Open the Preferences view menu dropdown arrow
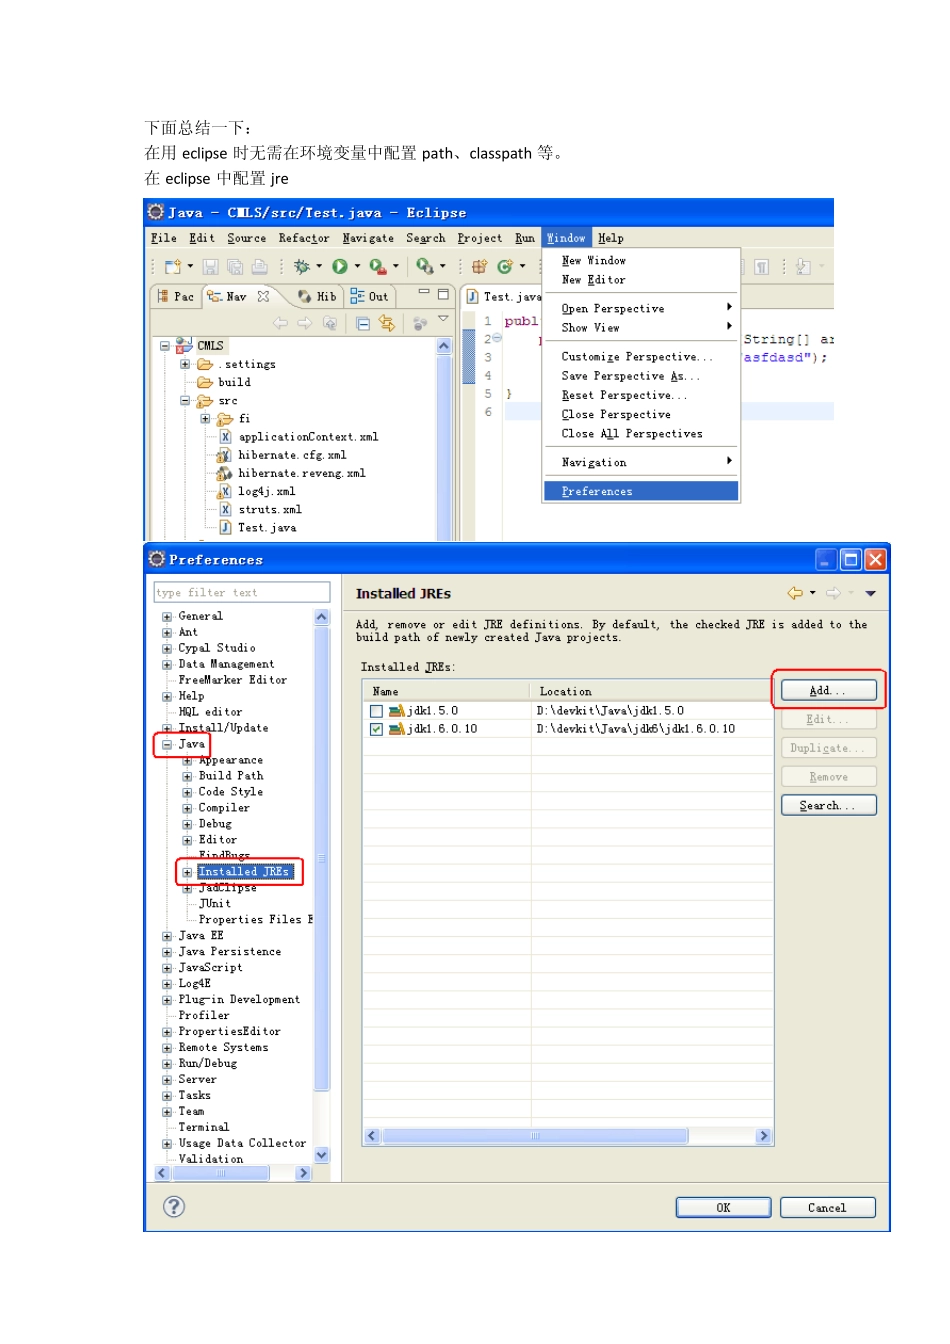 tap(871, 593)
